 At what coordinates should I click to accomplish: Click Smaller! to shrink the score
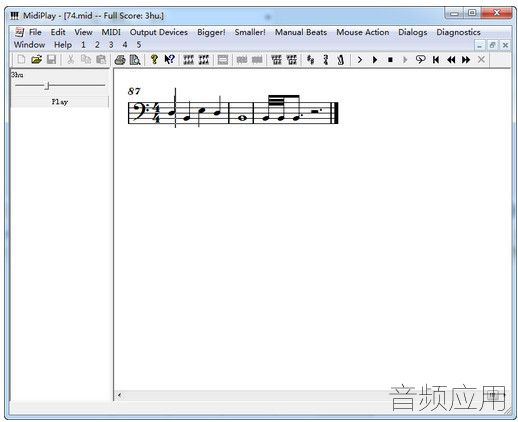pos(250,32)
